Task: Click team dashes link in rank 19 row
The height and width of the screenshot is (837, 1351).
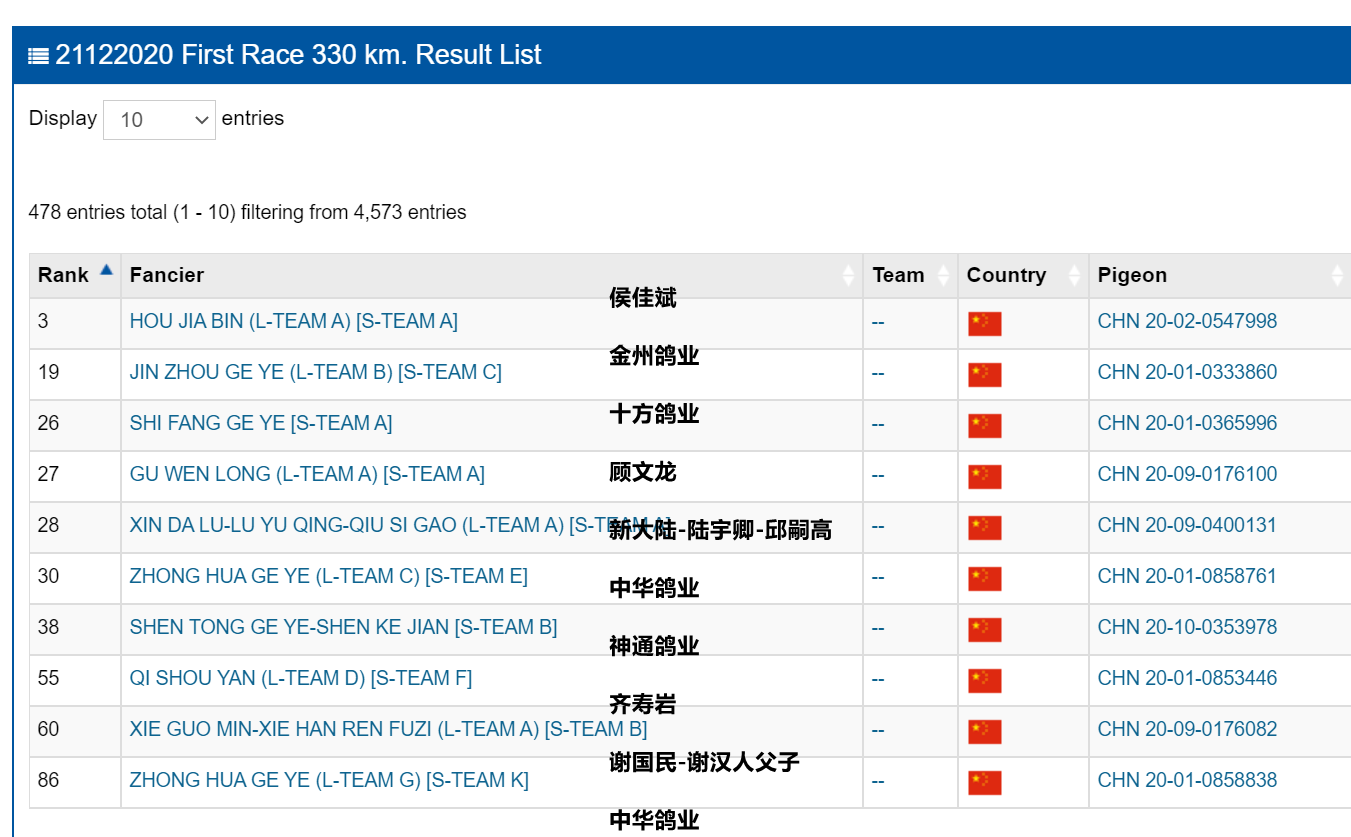Action: click(x=878, y=373)
